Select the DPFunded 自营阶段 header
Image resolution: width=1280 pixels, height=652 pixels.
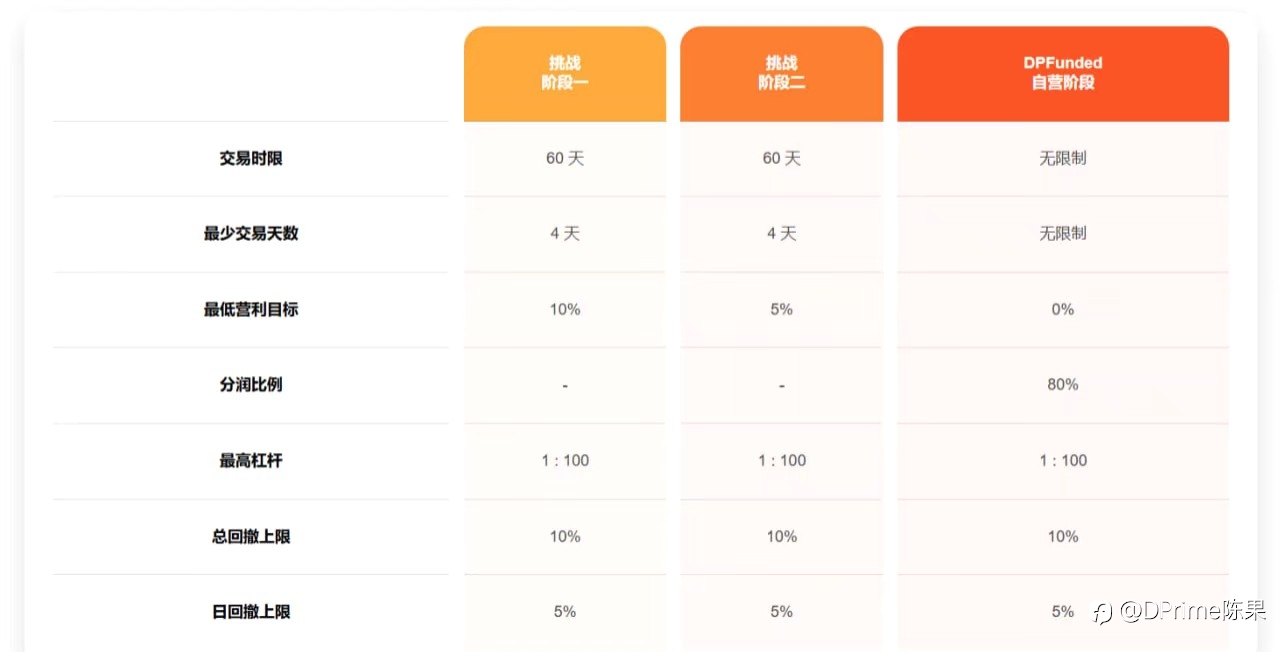tap(1063, 74)
